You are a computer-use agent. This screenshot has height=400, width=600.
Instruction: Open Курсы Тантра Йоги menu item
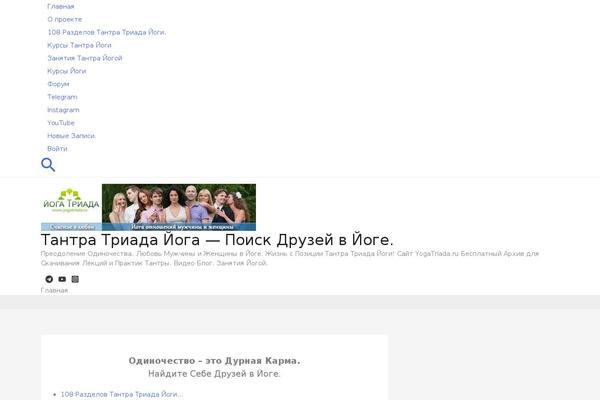coord(80,45)
